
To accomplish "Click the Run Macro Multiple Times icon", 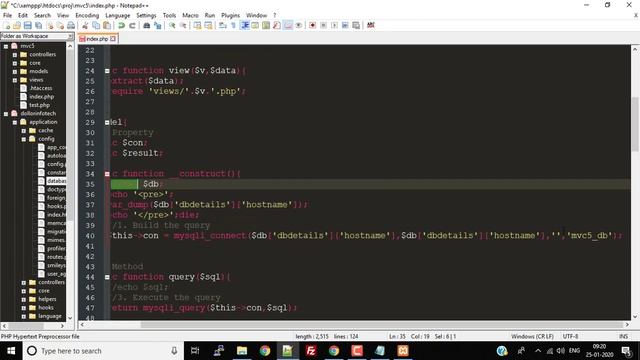I will click(x=345, y=25).
